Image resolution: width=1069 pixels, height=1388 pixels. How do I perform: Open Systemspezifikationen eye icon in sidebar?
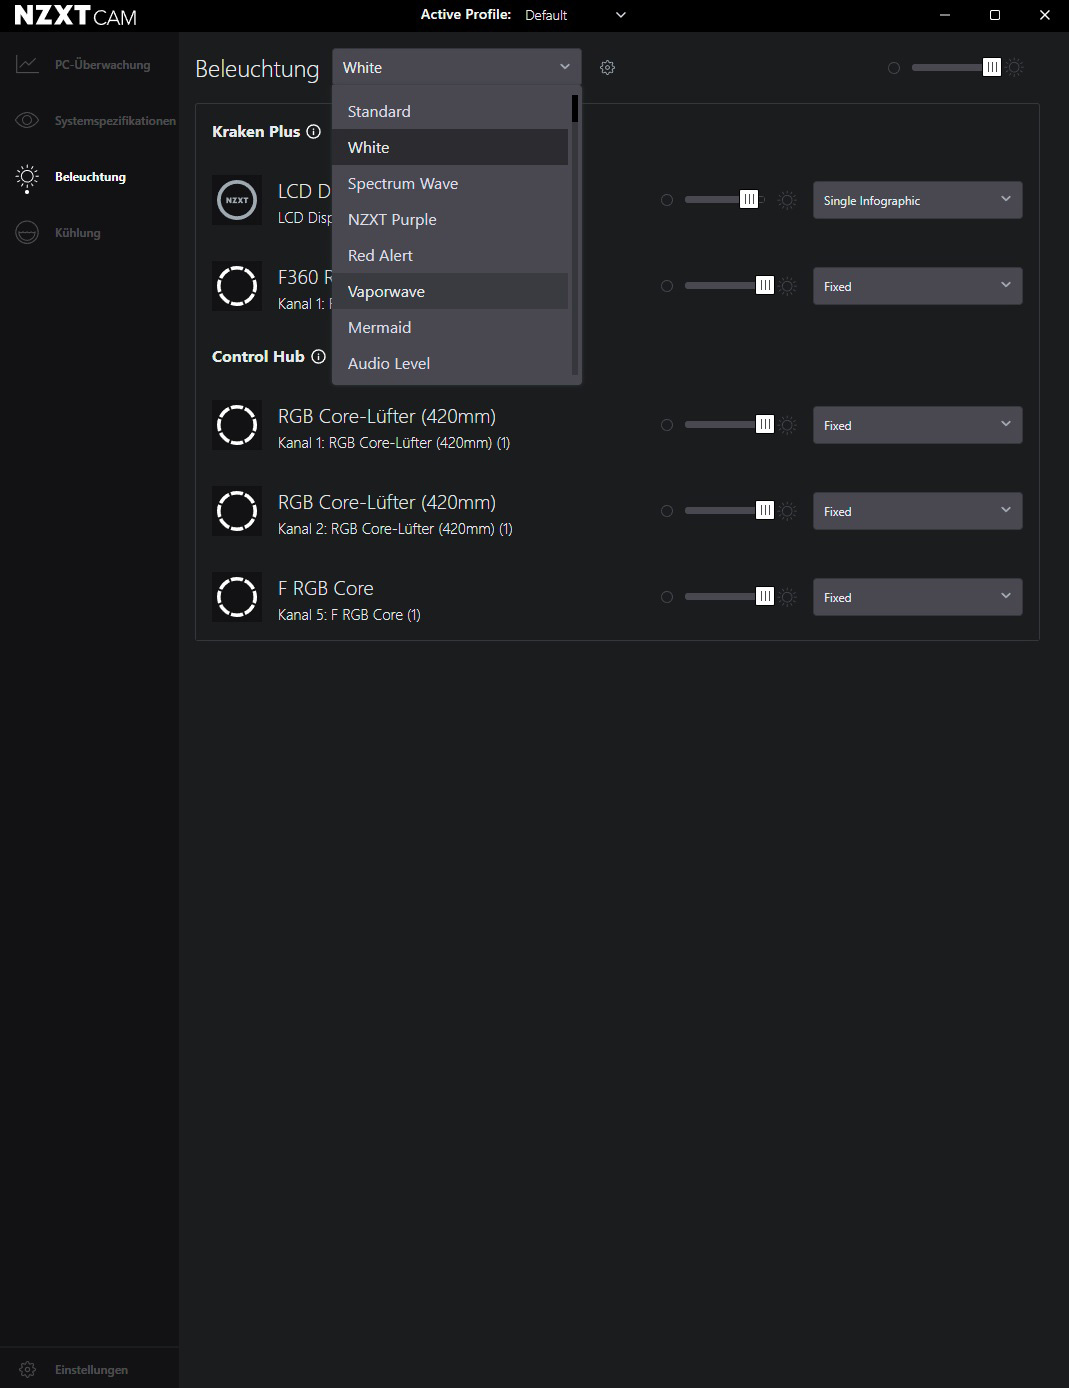click(27, 121)
